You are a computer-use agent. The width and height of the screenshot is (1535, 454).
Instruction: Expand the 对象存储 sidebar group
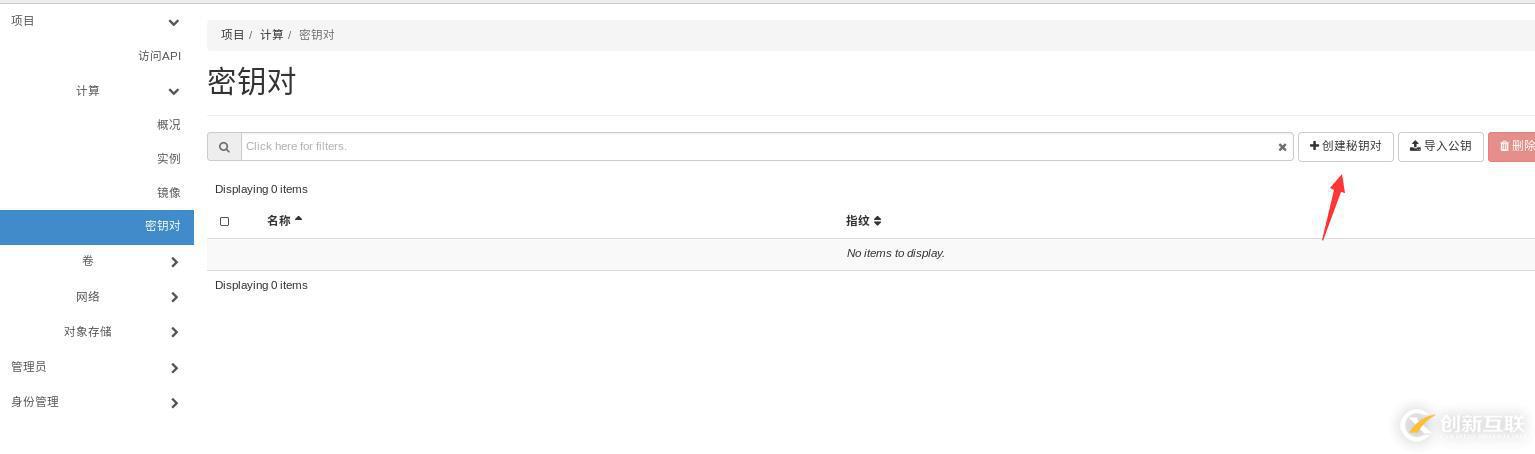tap(174, 332)
